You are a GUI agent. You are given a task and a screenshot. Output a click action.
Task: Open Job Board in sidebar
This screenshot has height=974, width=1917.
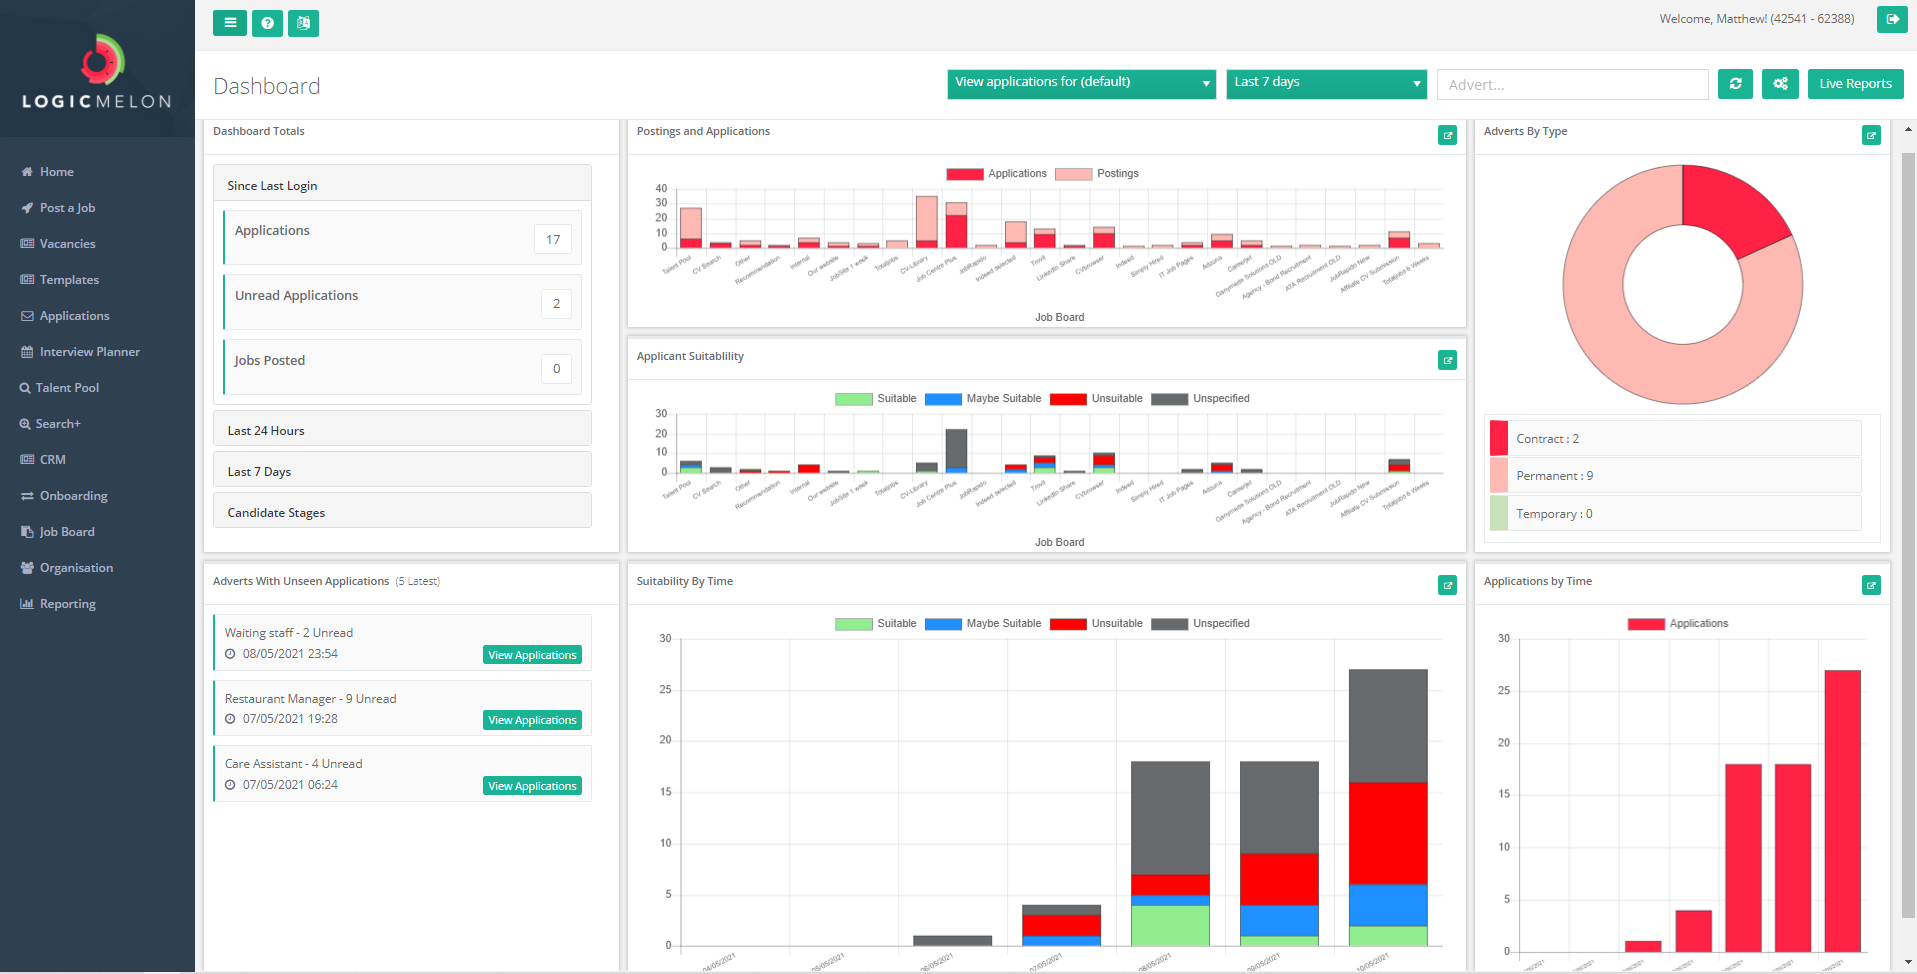coord(58,532)
